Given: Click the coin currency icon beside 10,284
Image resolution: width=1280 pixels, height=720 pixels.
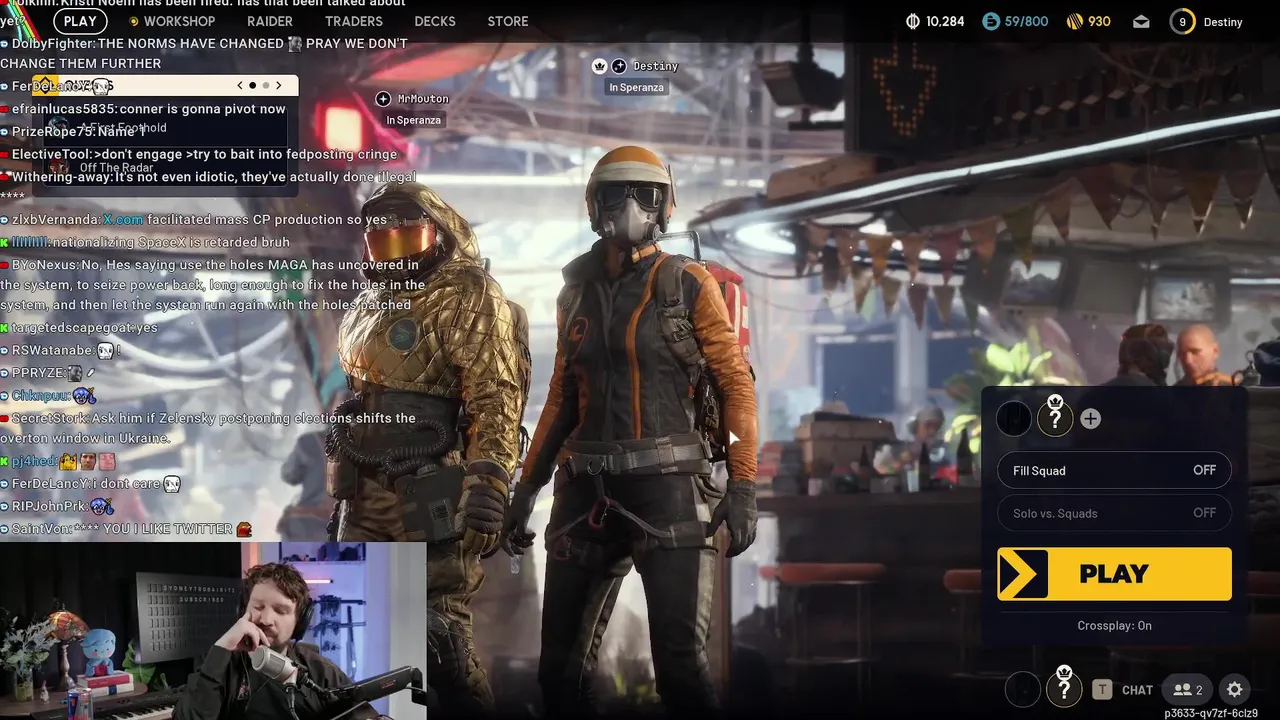Looking at the screenshot, I should 912,21.
